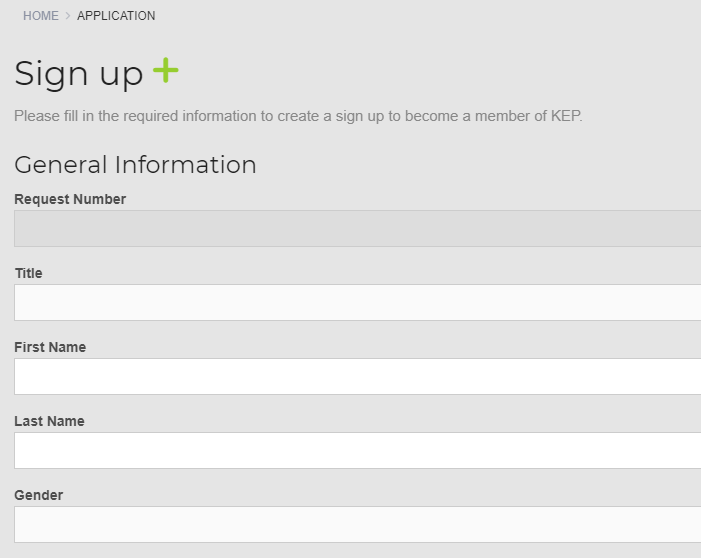This screenshot has height=558, width=701.
Task: Click the General Information section heading
Action: (135, 165)
